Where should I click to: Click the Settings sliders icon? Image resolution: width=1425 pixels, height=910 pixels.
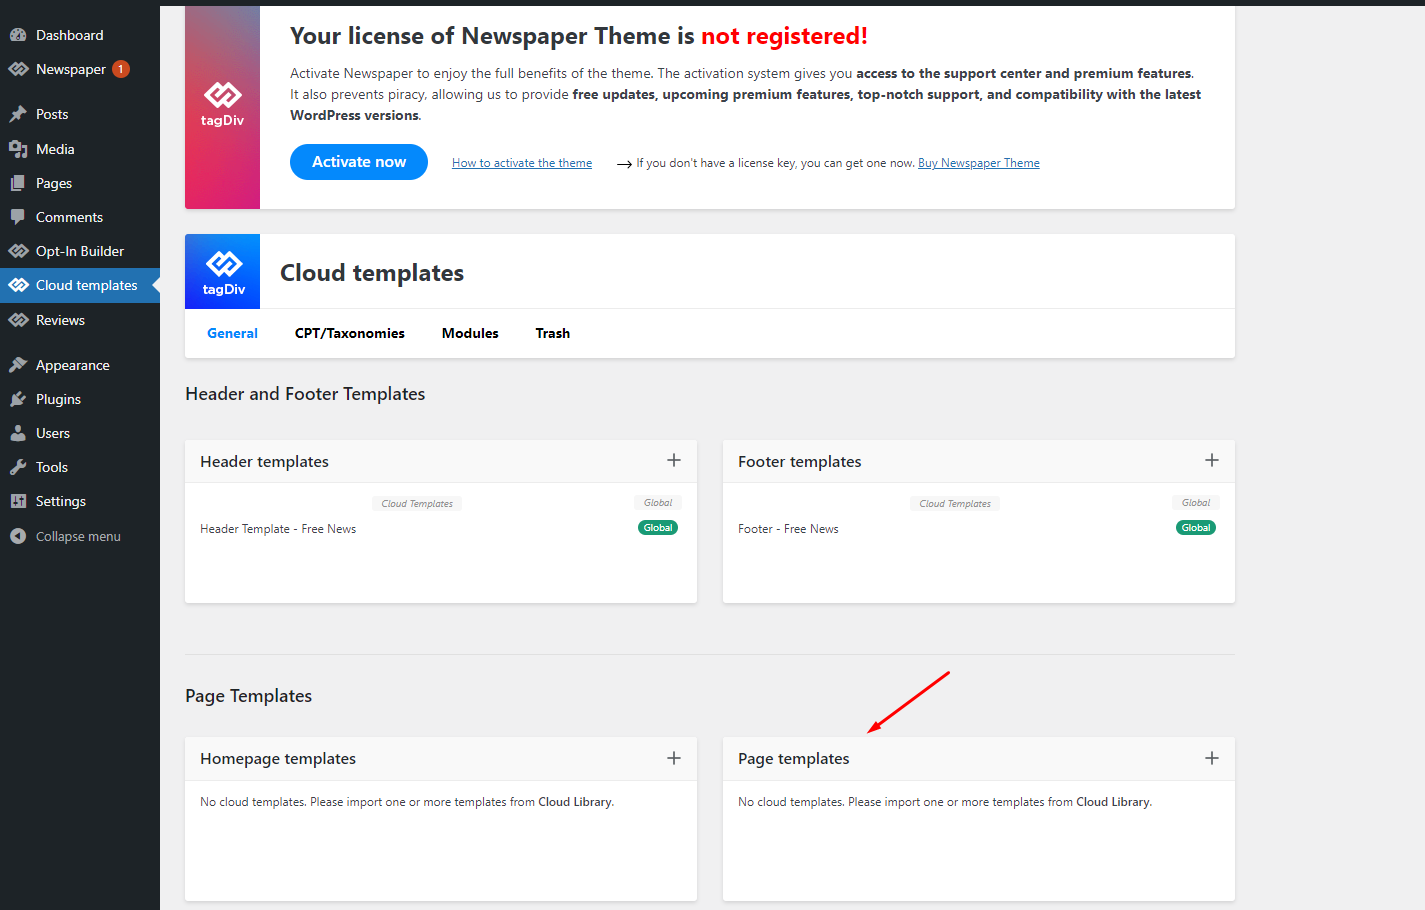pos(18,501)
